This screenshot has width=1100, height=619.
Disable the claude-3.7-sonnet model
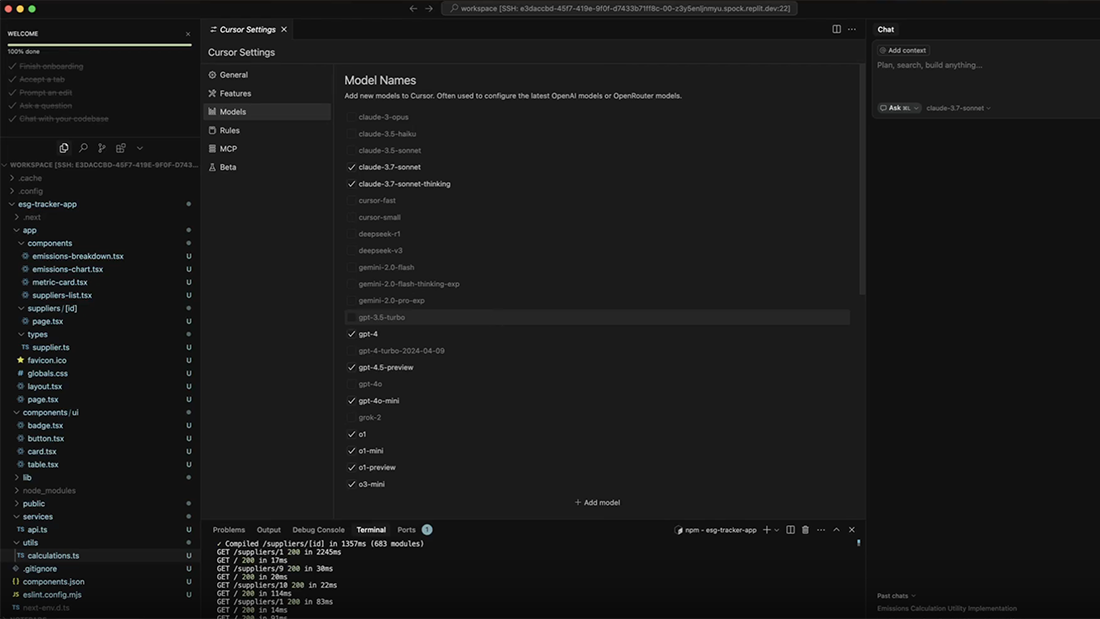coord(351,167)
